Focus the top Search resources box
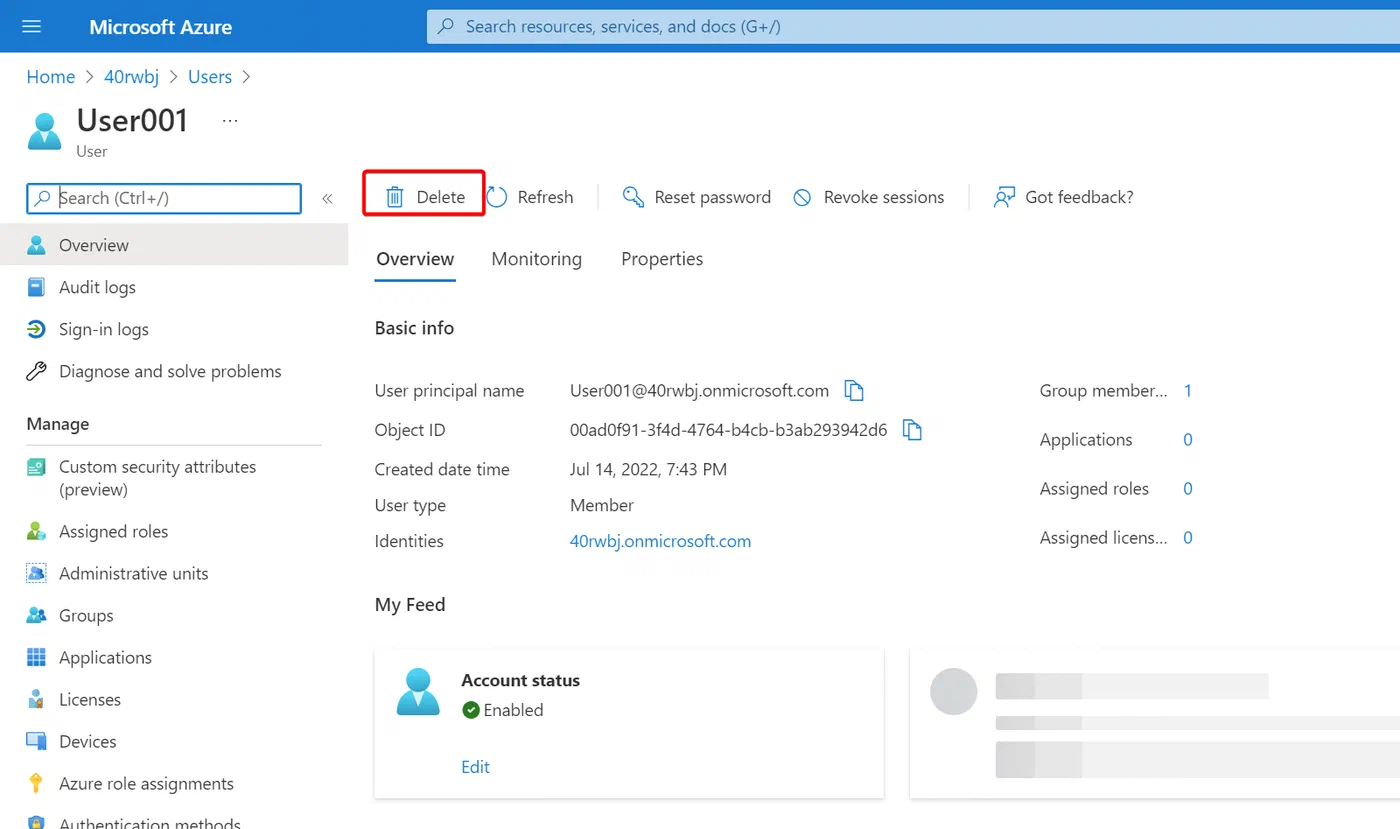Screen dimensions: 1400x829 [x=913, y=26]
